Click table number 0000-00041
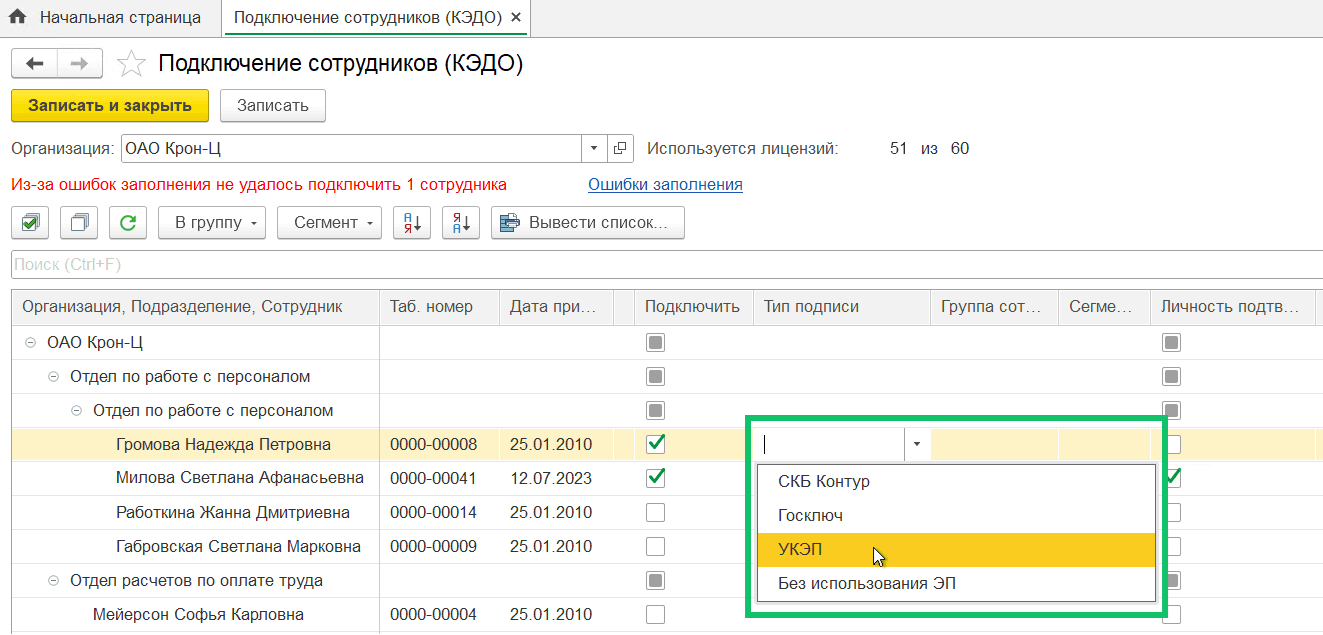The height and width of the screenshot is (635, 1323). (x=433, y=478)
